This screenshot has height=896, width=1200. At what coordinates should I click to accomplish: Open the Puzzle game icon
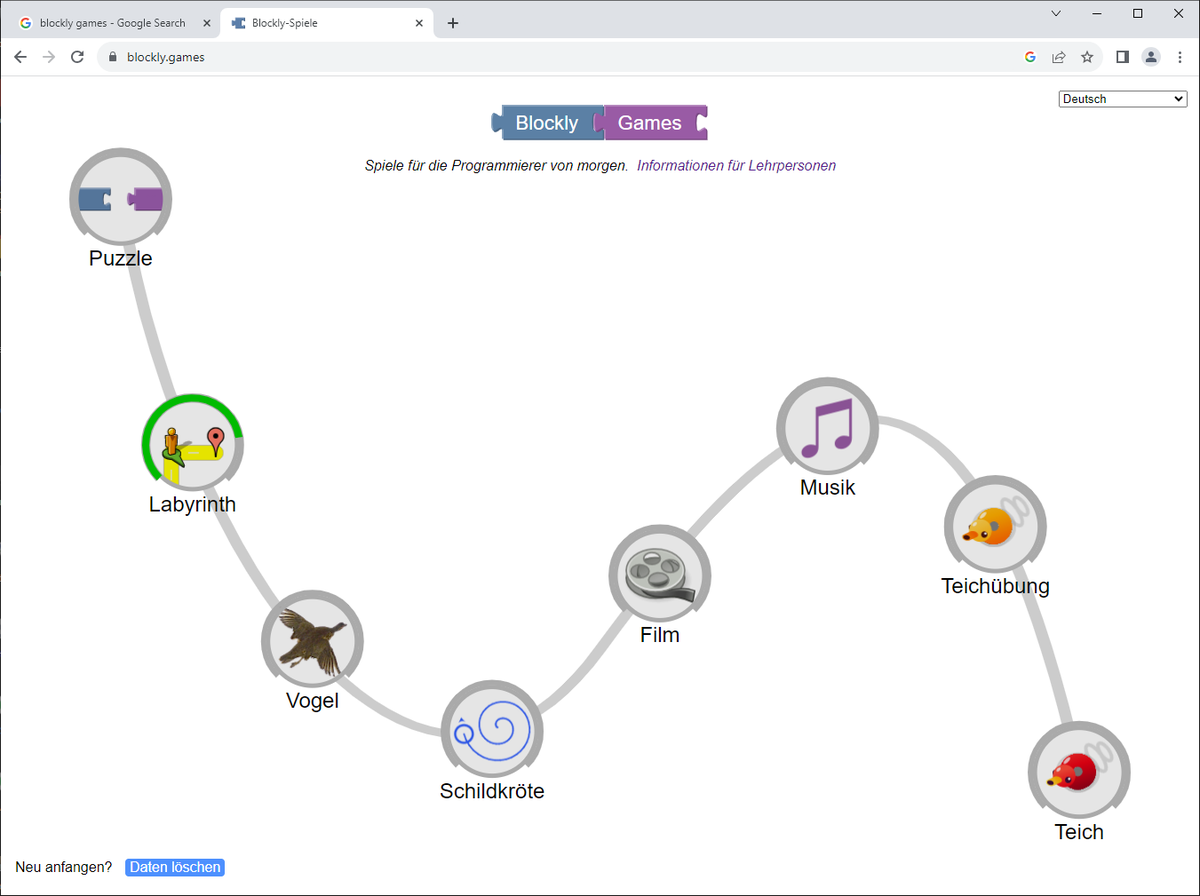(120, 198)
